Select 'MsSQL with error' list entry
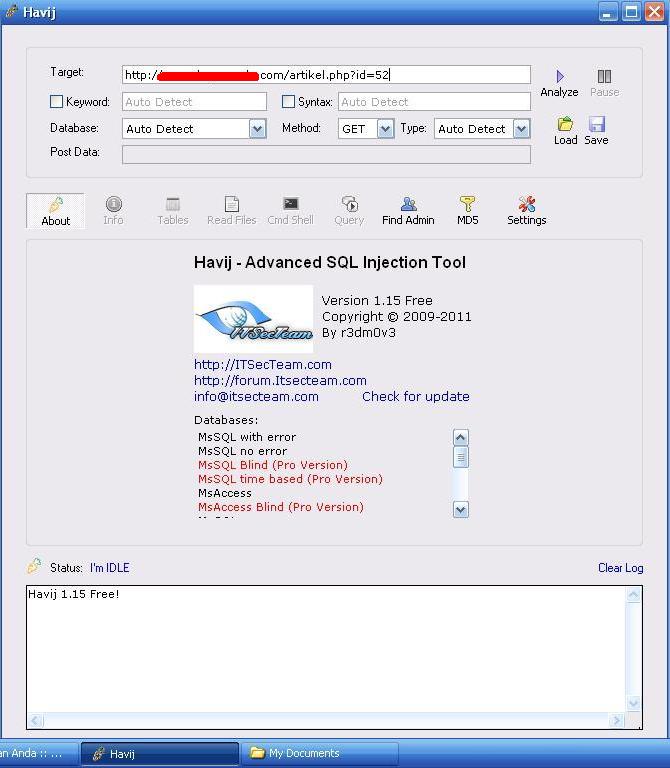This screenshot has height=768, width=670. pyautogui.click(x=247, y=437)
